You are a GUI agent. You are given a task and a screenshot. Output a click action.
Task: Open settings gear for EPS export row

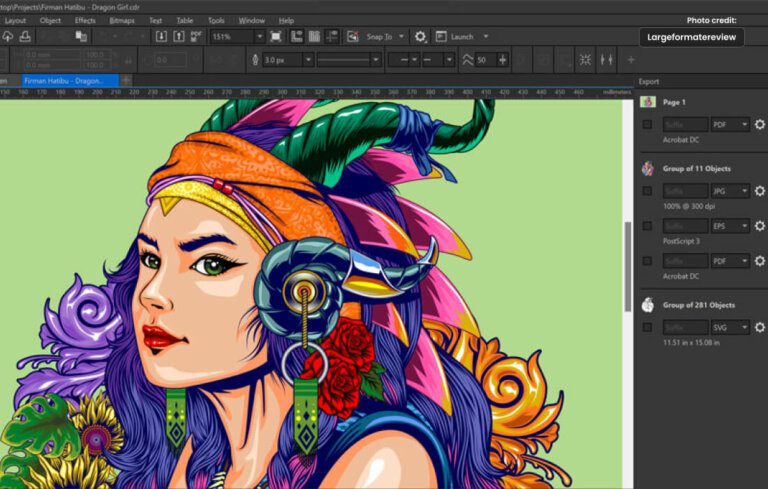coord(760,225)
